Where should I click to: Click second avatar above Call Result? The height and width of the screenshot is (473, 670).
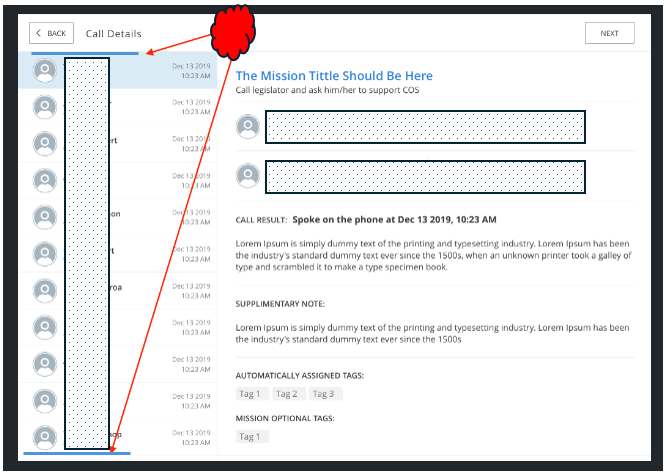247,176
